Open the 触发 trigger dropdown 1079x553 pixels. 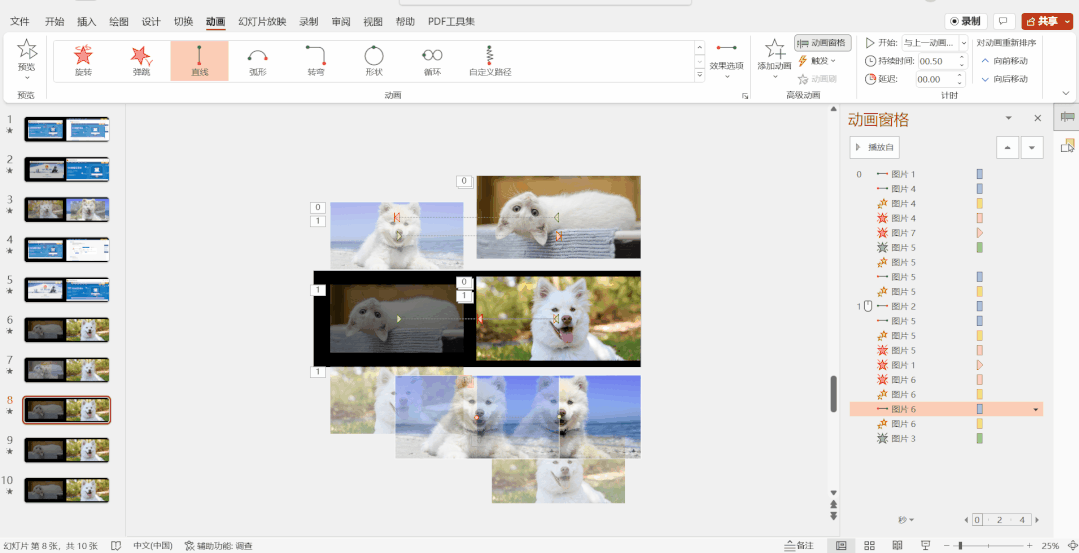817,61
